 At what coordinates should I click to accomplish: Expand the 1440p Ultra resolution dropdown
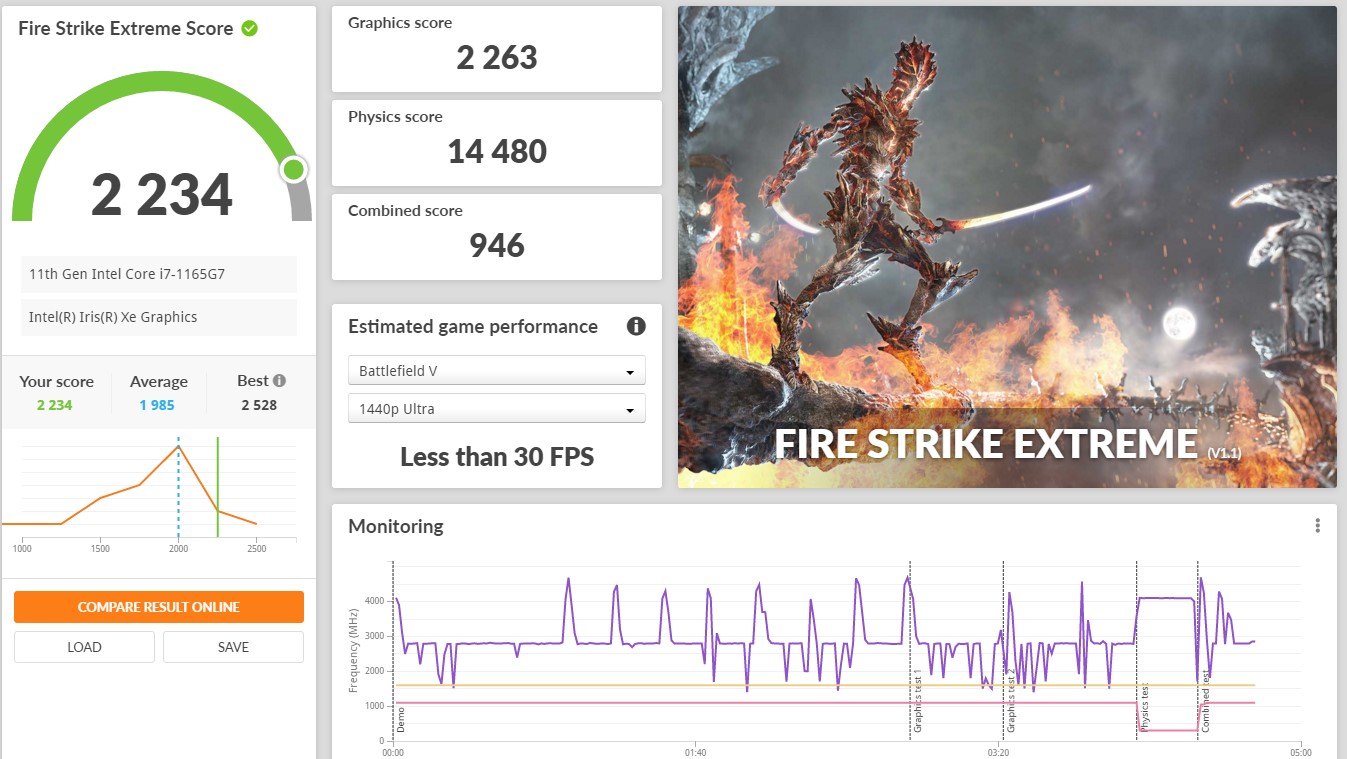pyautogui.click(x=496, y=409)
